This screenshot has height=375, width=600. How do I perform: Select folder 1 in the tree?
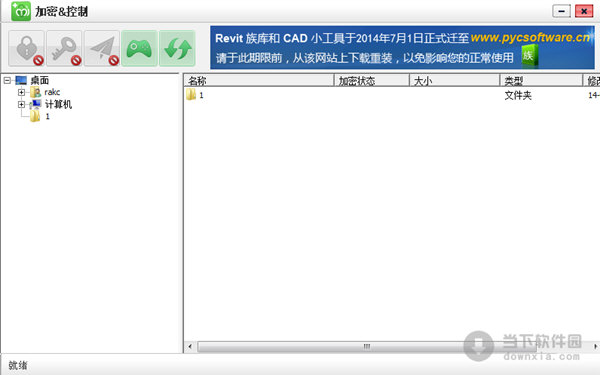[47, 116]
